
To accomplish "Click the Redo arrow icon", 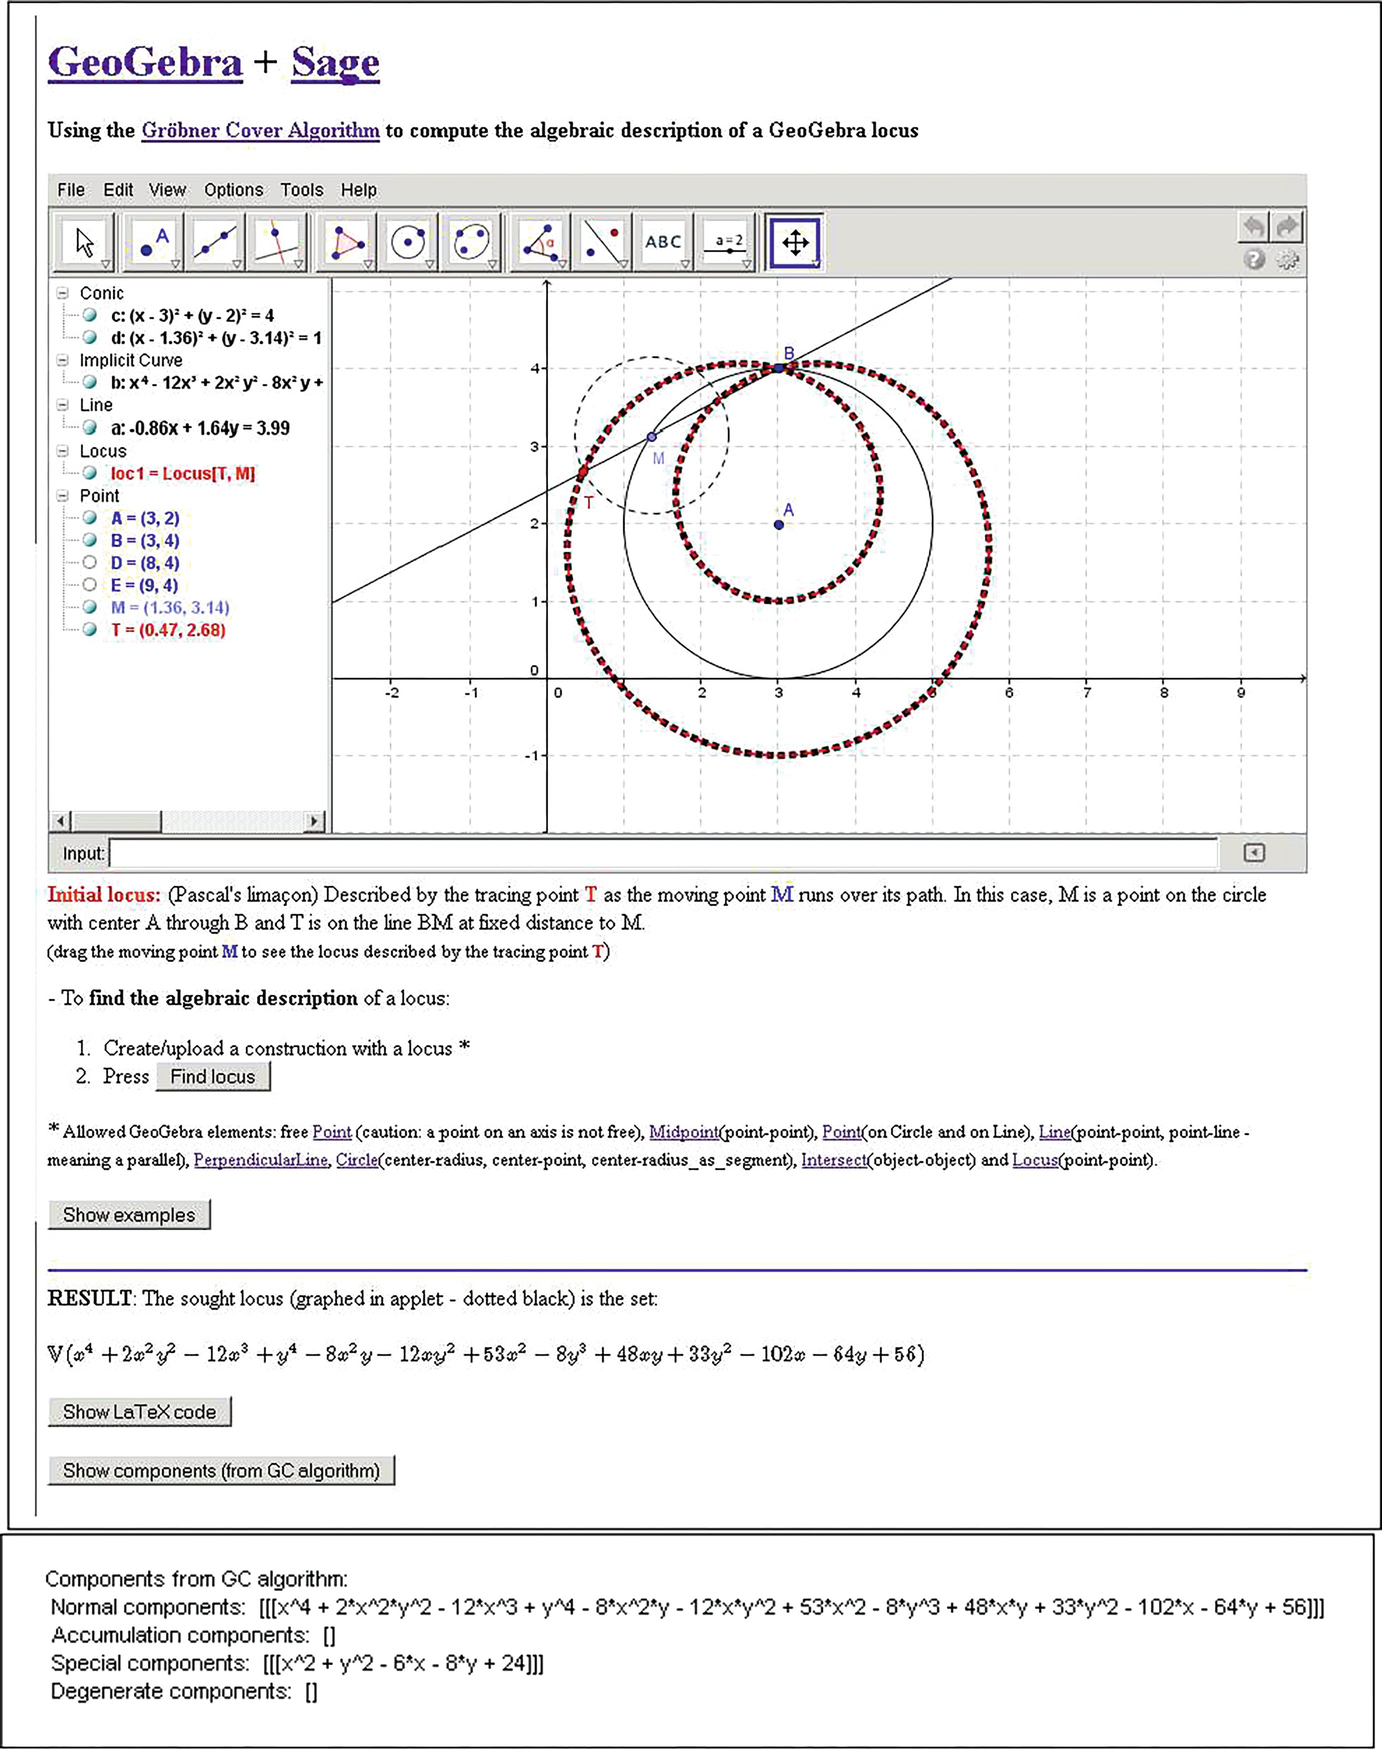I will pos(1287,226).
